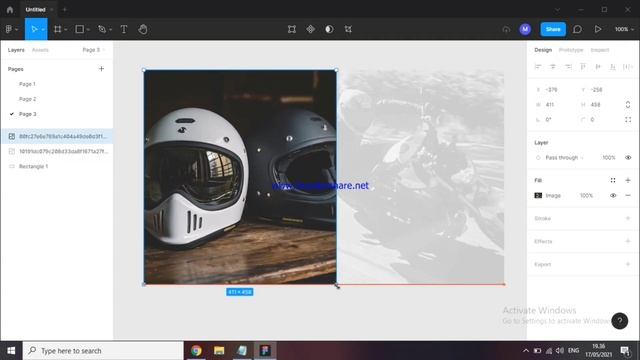Add a stroke with plus icon

tap(628, 218)
